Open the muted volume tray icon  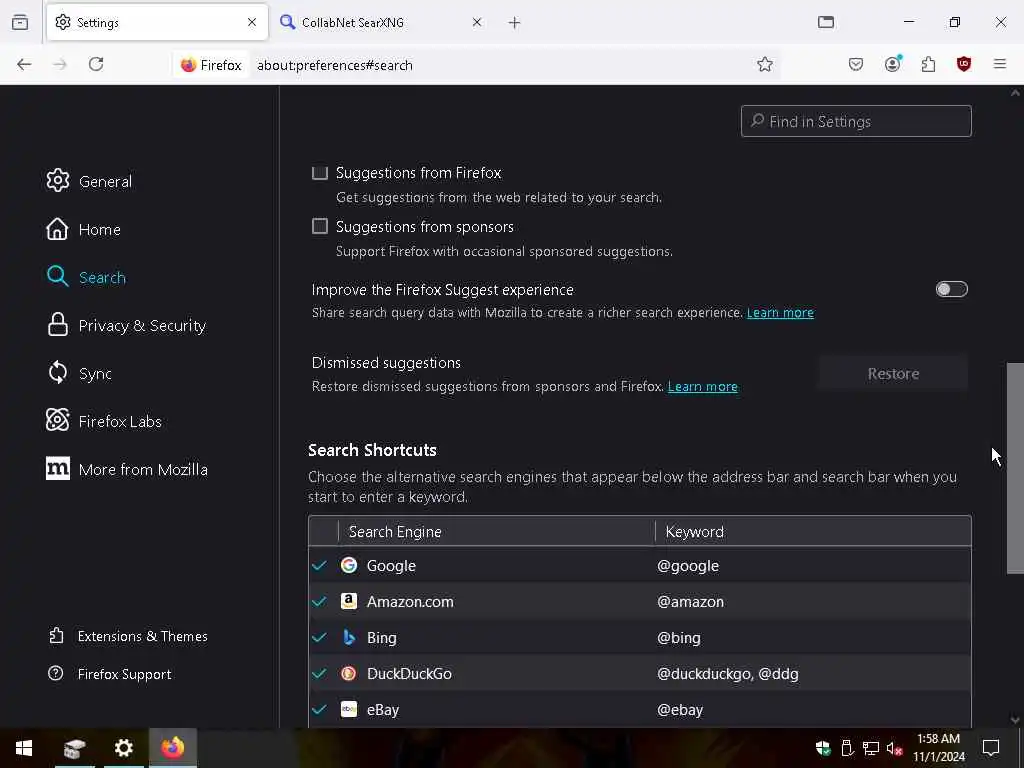coord(894,748)
